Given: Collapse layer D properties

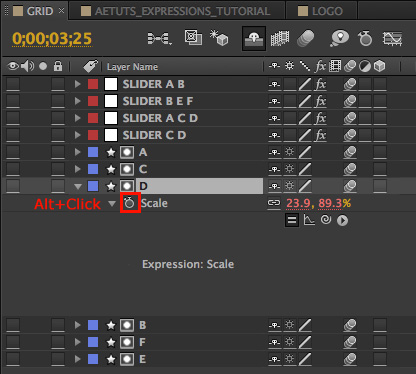Looking at the screenshot, I should [x=78, y=187].
